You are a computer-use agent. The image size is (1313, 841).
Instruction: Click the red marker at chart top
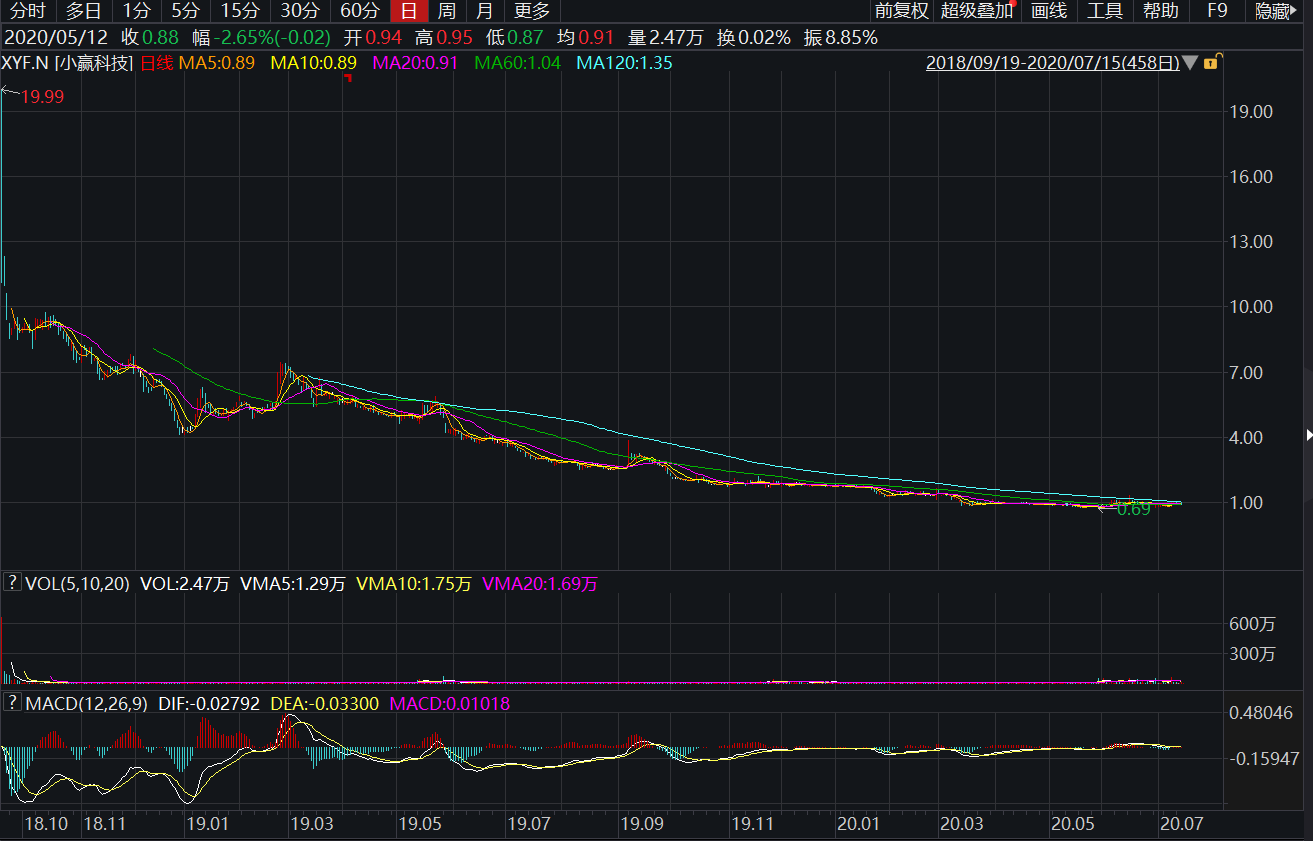[x=348, y=78]
